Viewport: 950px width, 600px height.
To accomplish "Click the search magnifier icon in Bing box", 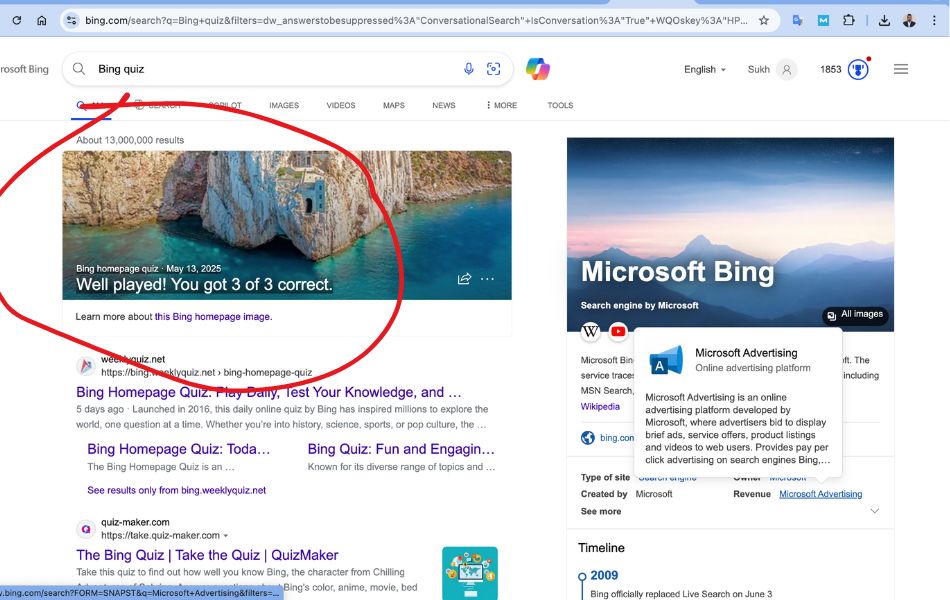I will (x=79, y=69).
